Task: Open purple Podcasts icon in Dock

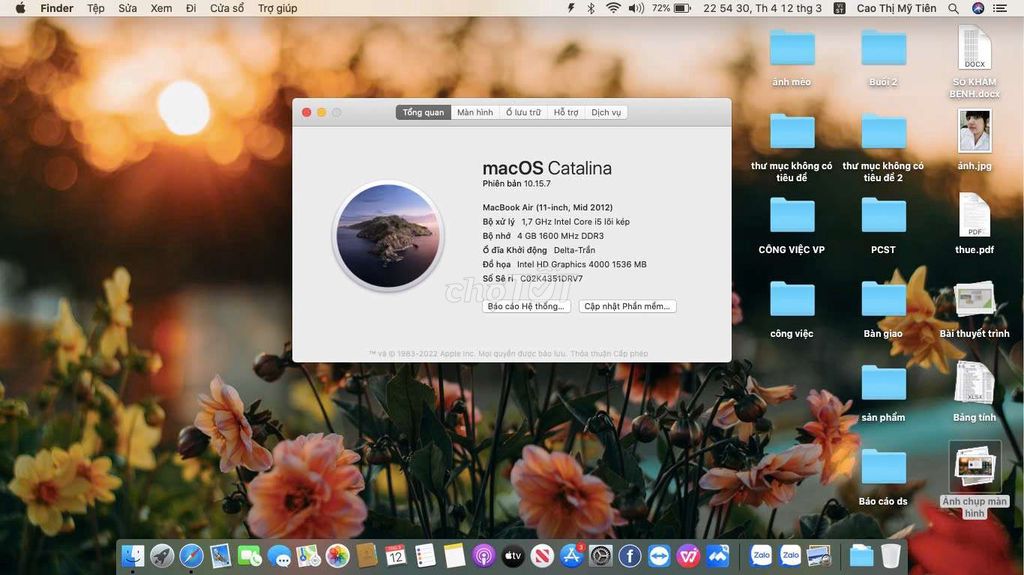Action: (484, 556)
